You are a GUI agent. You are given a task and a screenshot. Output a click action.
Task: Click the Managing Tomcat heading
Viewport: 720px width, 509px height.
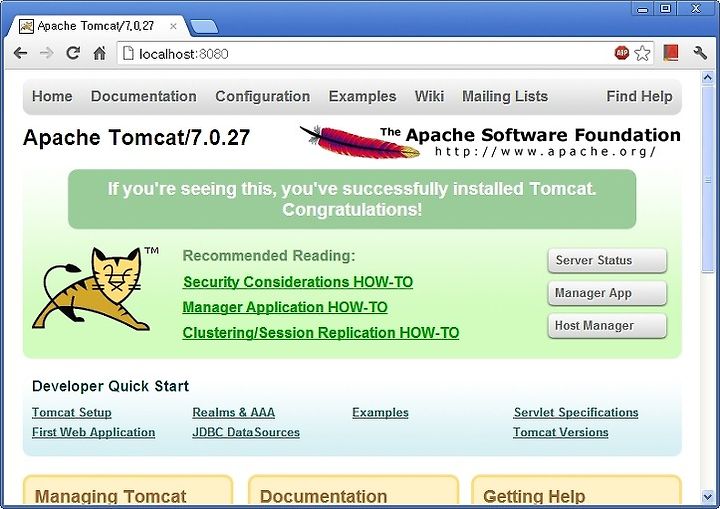(111, 496)
